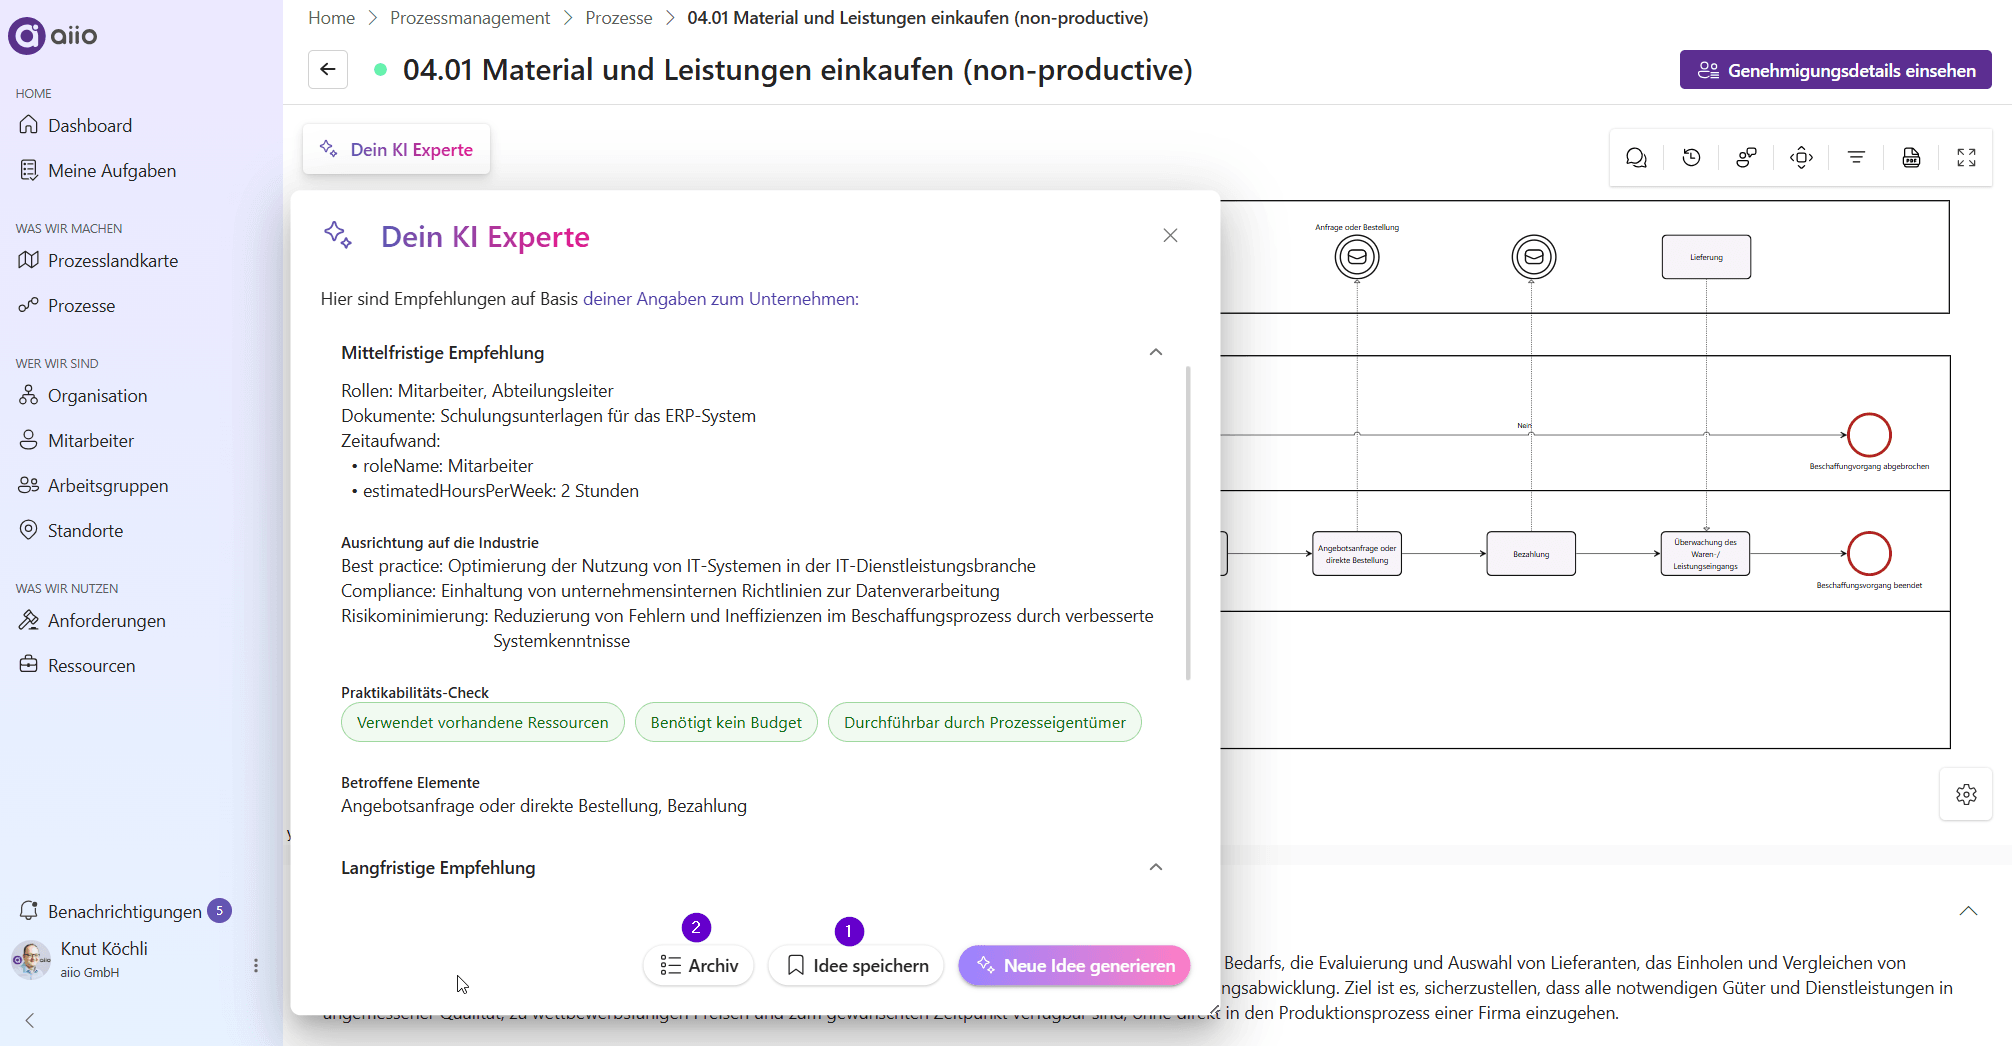Click Prozesse breadcrumb link
The width and height of the screenshot is (2012, 1046).
(x=618, y=18)
